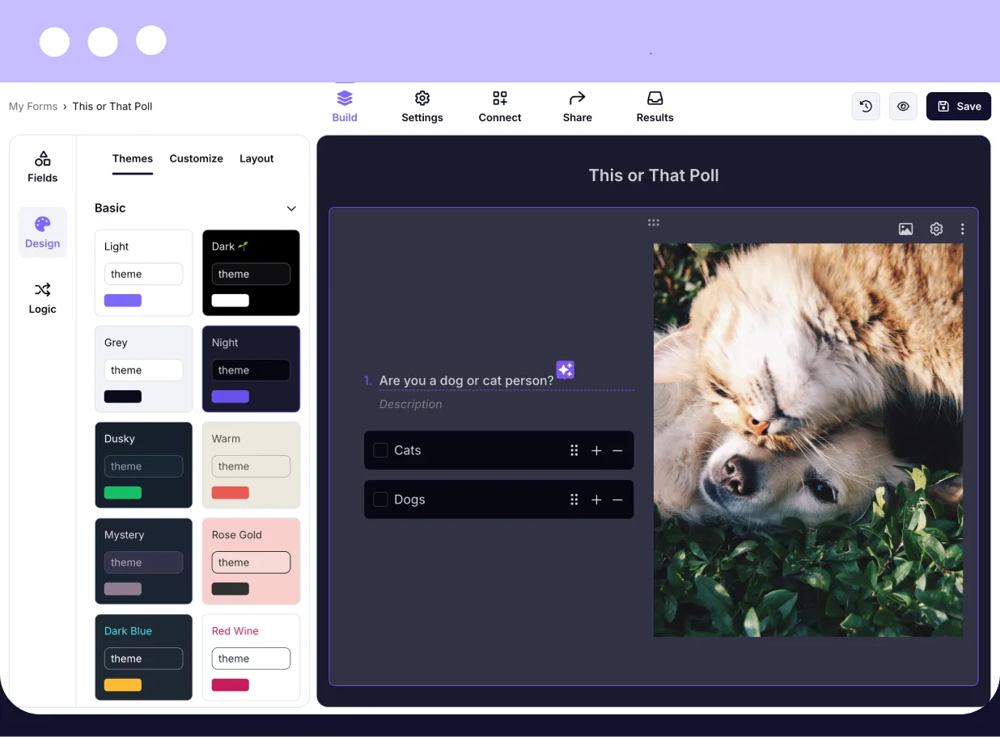Remove the Dogs option with minus icon
This screenshot has height=737, width=1000.
[617, 500]
